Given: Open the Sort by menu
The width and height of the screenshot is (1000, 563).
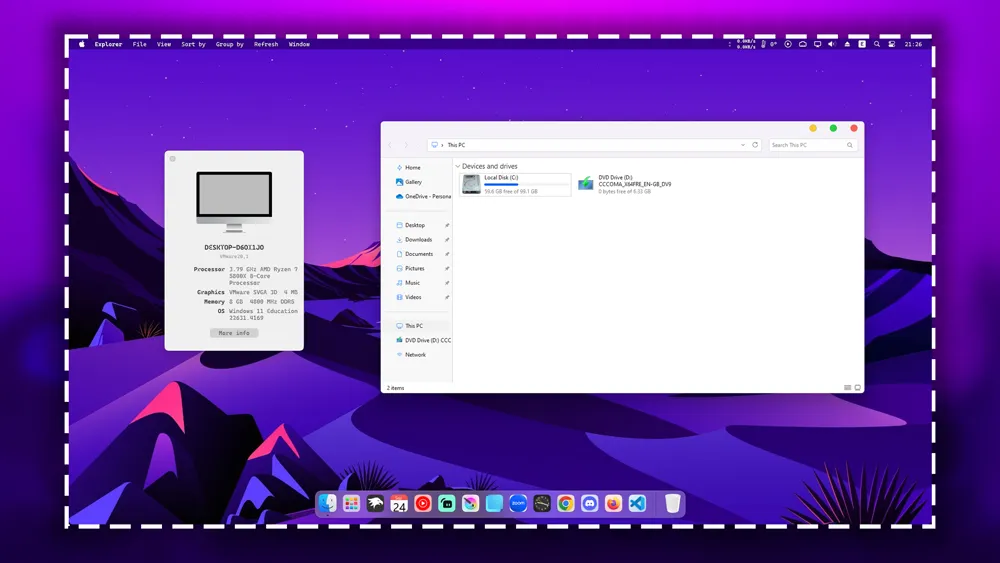Looking at the screenshot, I should pos(193,44).
